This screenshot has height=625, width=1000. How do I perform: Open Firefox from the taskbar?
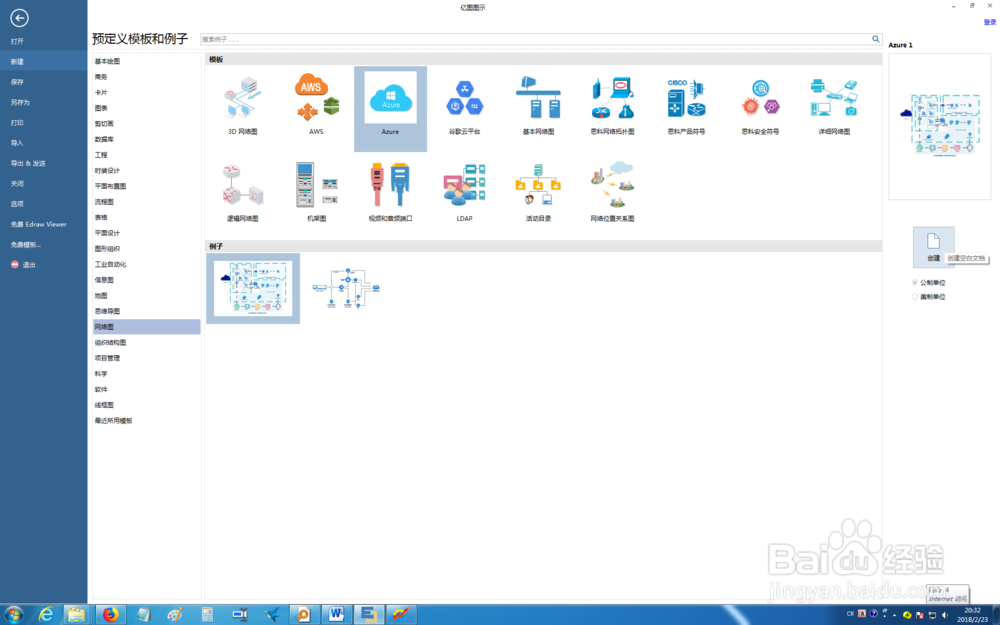click(111, 615)
